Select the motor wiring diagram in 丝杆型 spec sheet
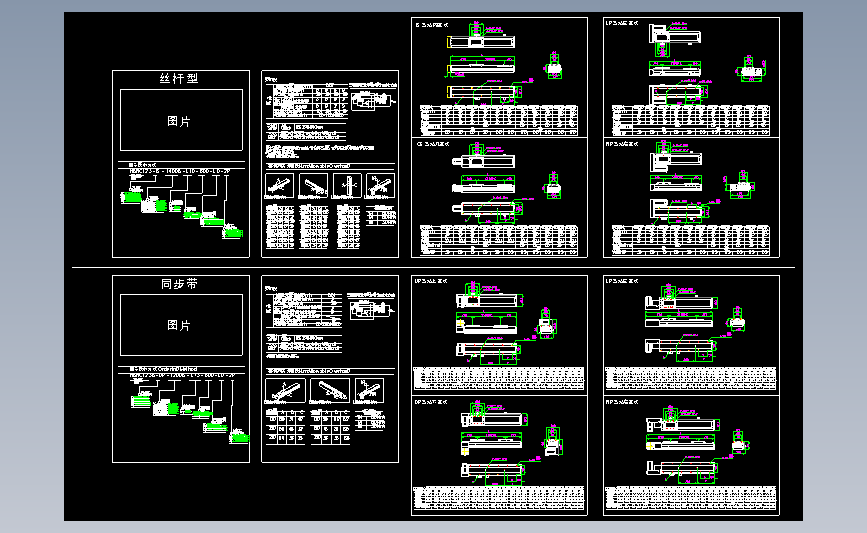Viewport: 867px width, 533px height. [374, 101]
